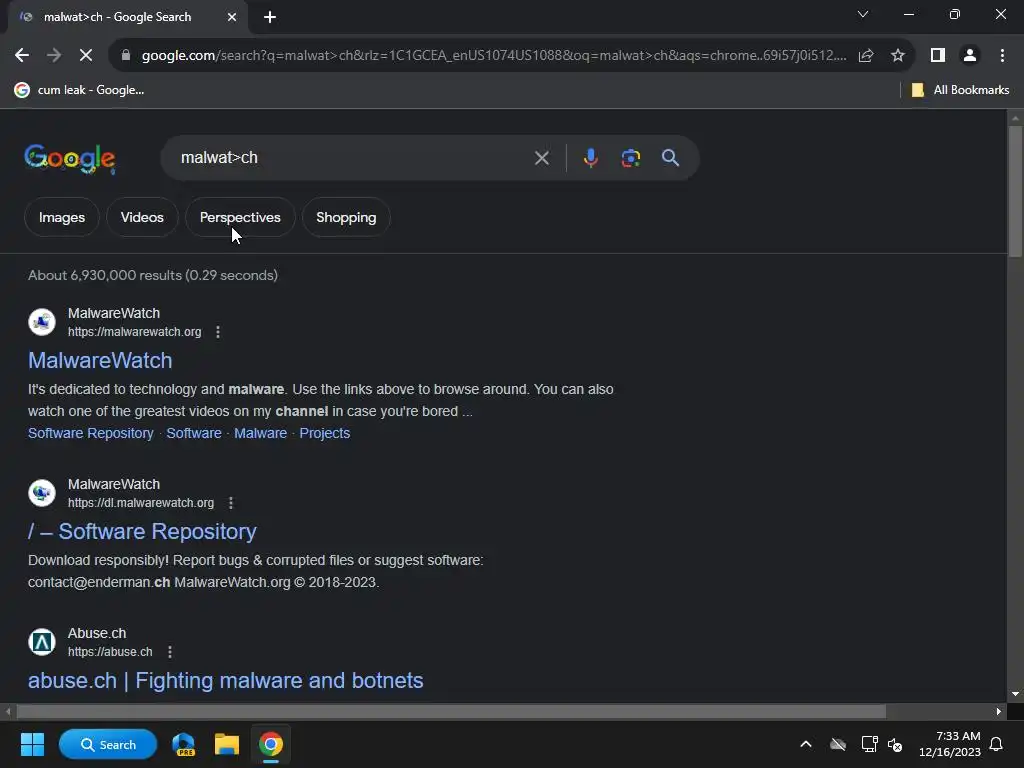This screenshot has width=1024, height=768.
Task: Expand the tab search dropdown
Action: coord(863,14)
